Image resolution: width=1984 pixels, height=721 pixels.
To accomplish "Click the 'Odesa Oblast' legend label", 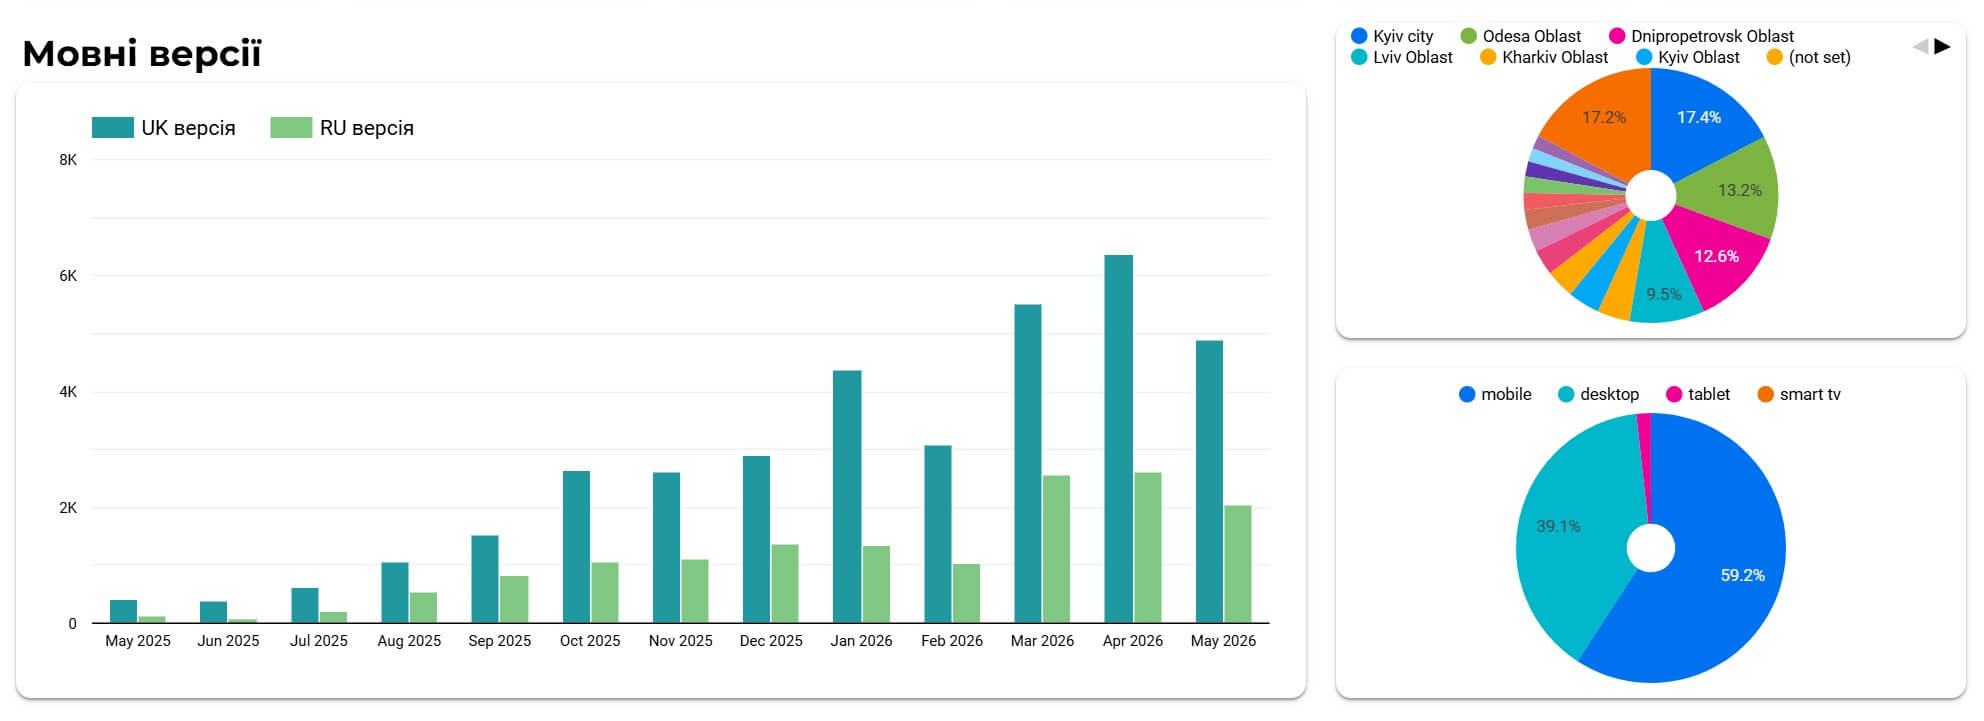I will tap(1532, 36).
